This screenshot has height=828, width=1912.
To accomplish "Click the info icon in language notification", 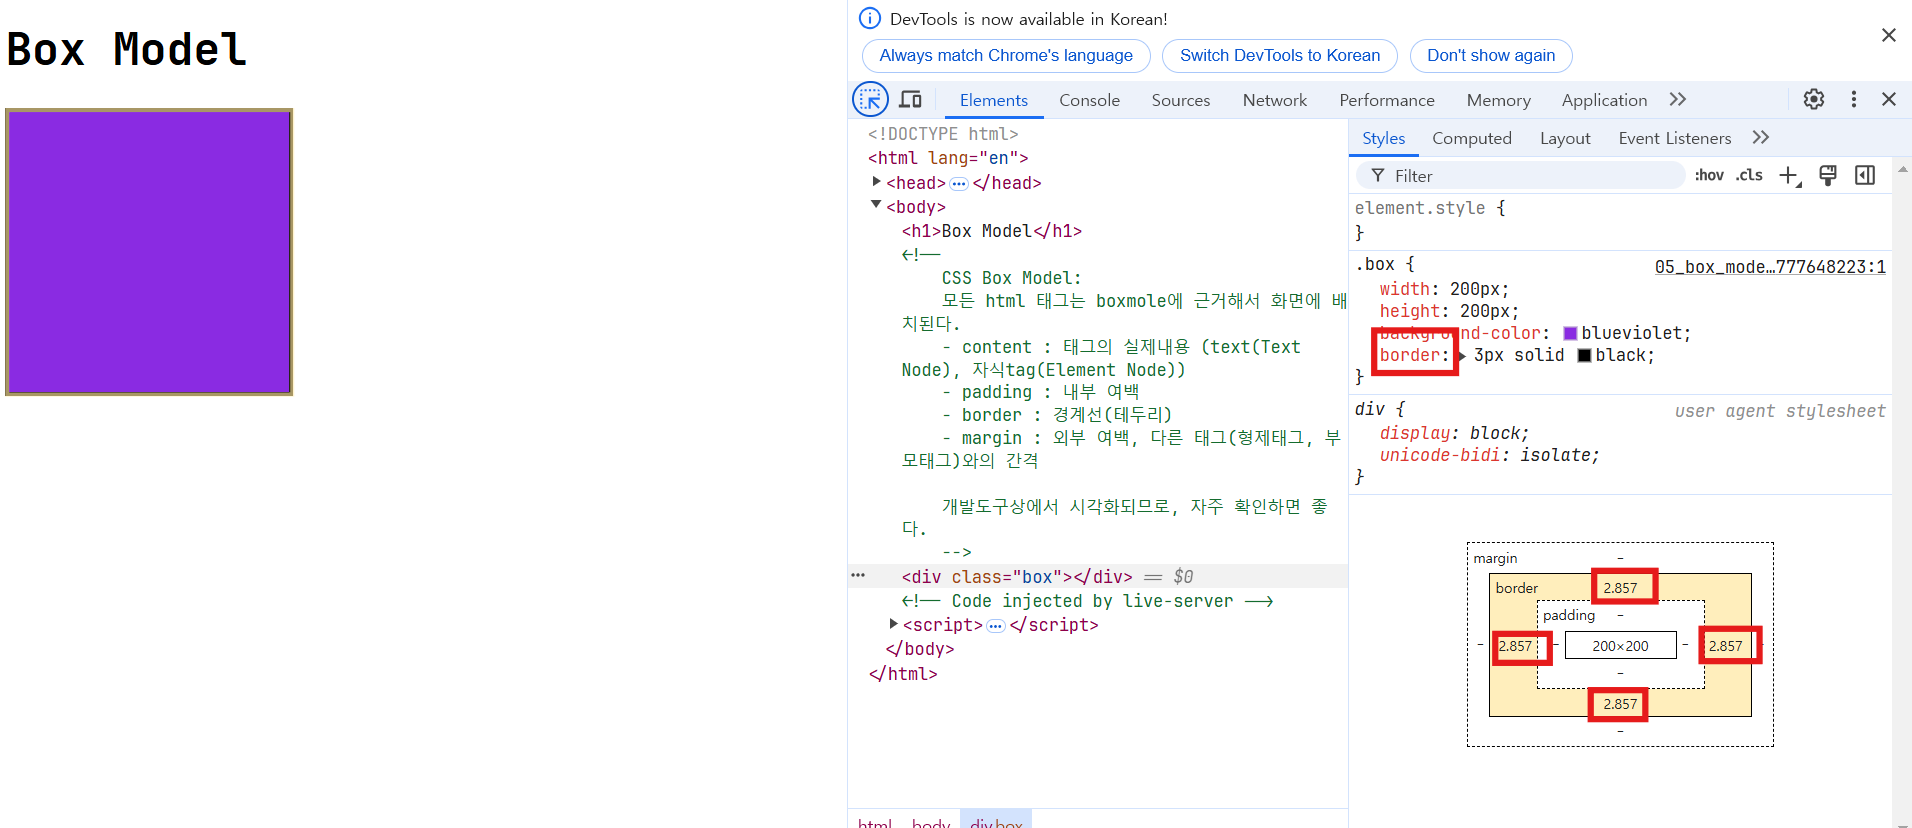I will tap(870, 18).
